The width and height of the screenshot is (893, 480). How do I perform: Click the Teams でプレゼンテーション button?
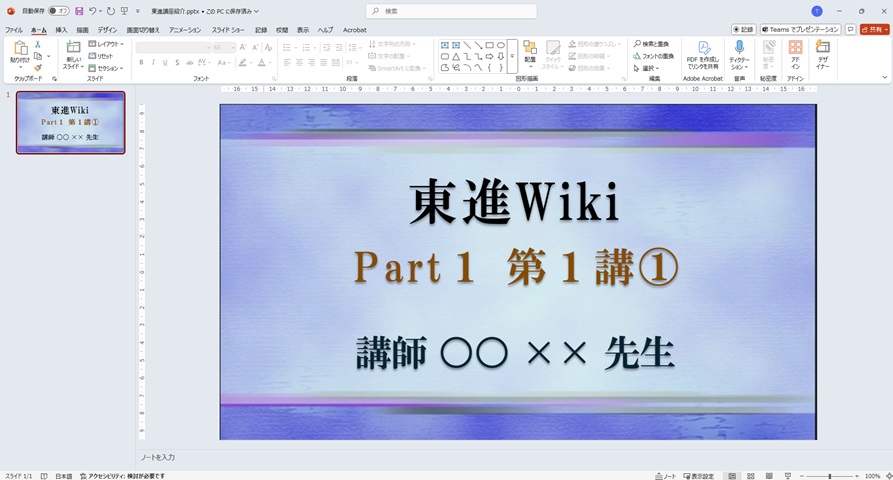(x=799, y=30)
